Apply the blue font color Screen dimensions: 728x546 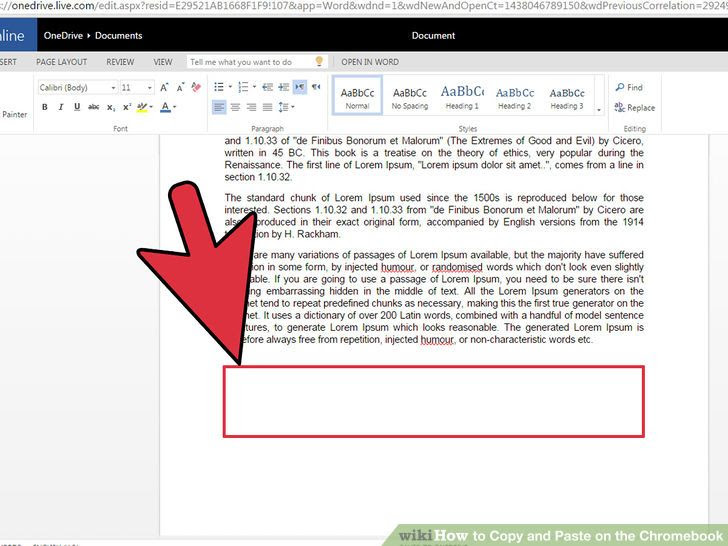pyautogui.click(x=165, y=107)
